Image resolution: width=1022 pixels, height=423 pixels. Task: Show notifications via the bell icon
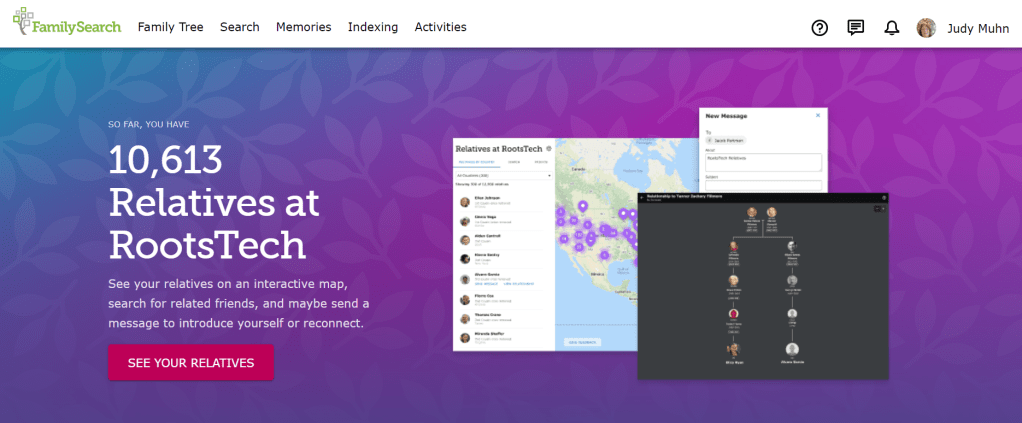click(892, 27)
